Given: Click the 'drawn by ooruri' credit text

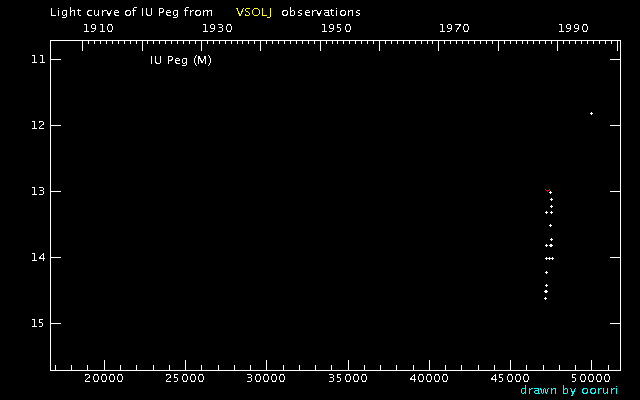Looking at the screenshot, I should pos(569,390).
